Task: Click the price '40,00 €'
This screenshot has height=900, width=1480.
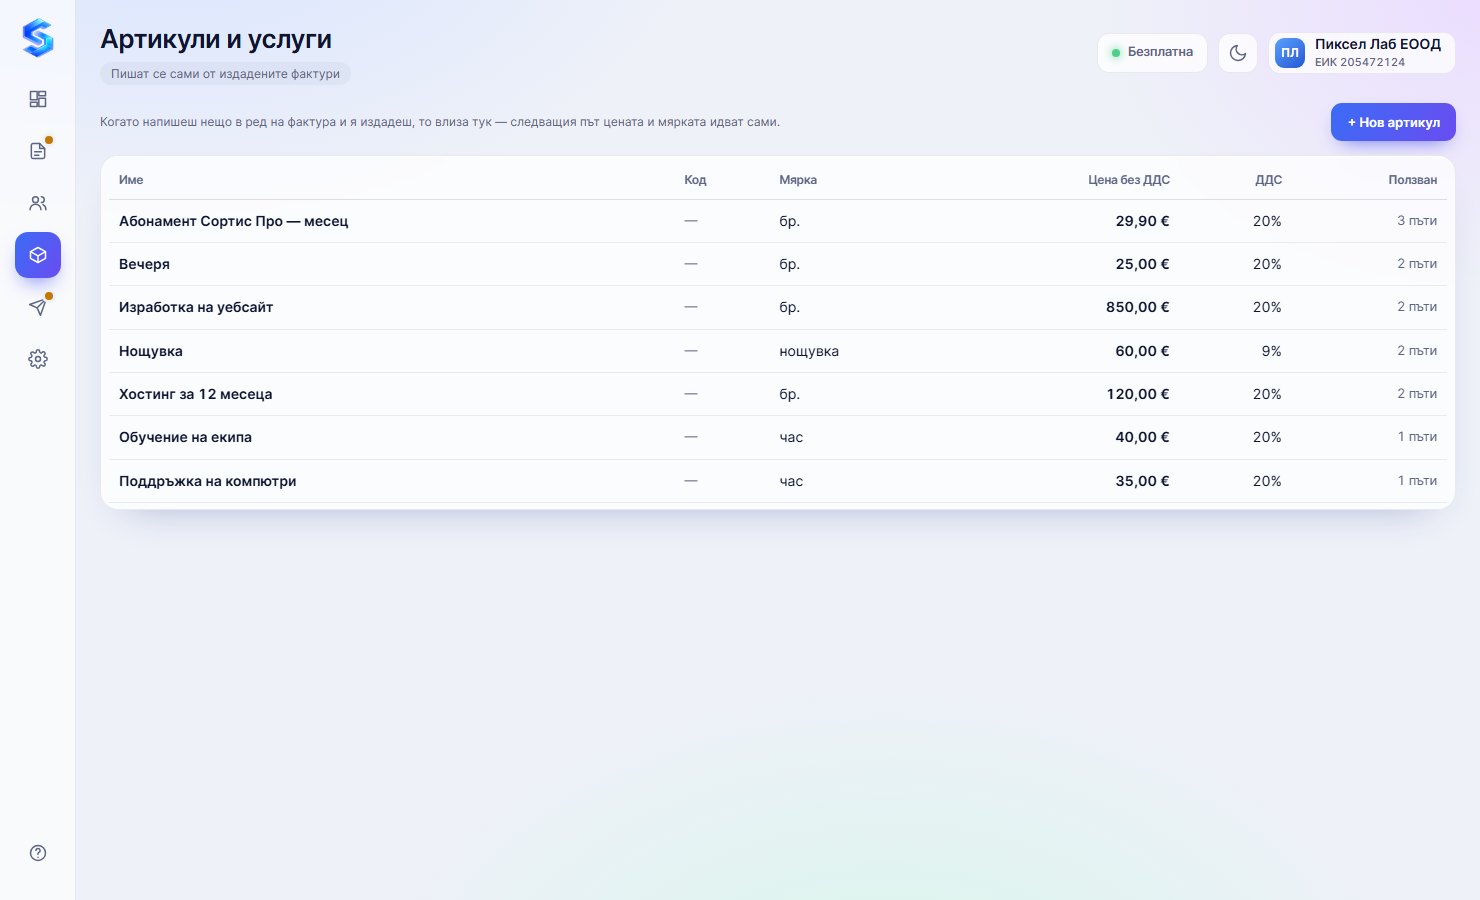Action: tap(1142, 437)
